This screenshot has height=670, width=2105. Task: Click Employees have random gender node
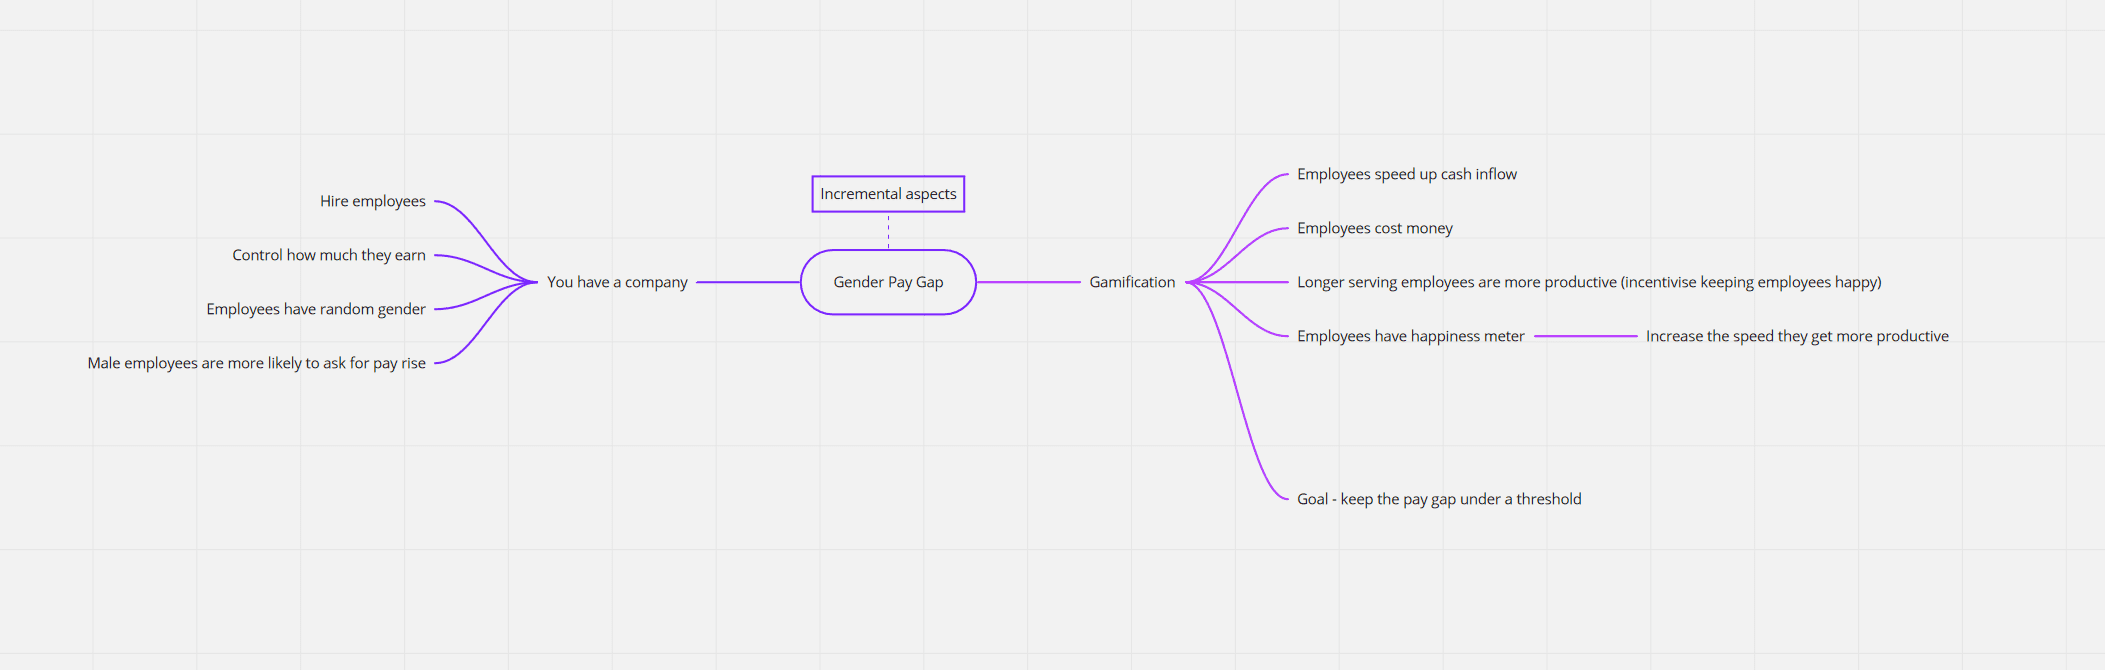tap(316, 309)
